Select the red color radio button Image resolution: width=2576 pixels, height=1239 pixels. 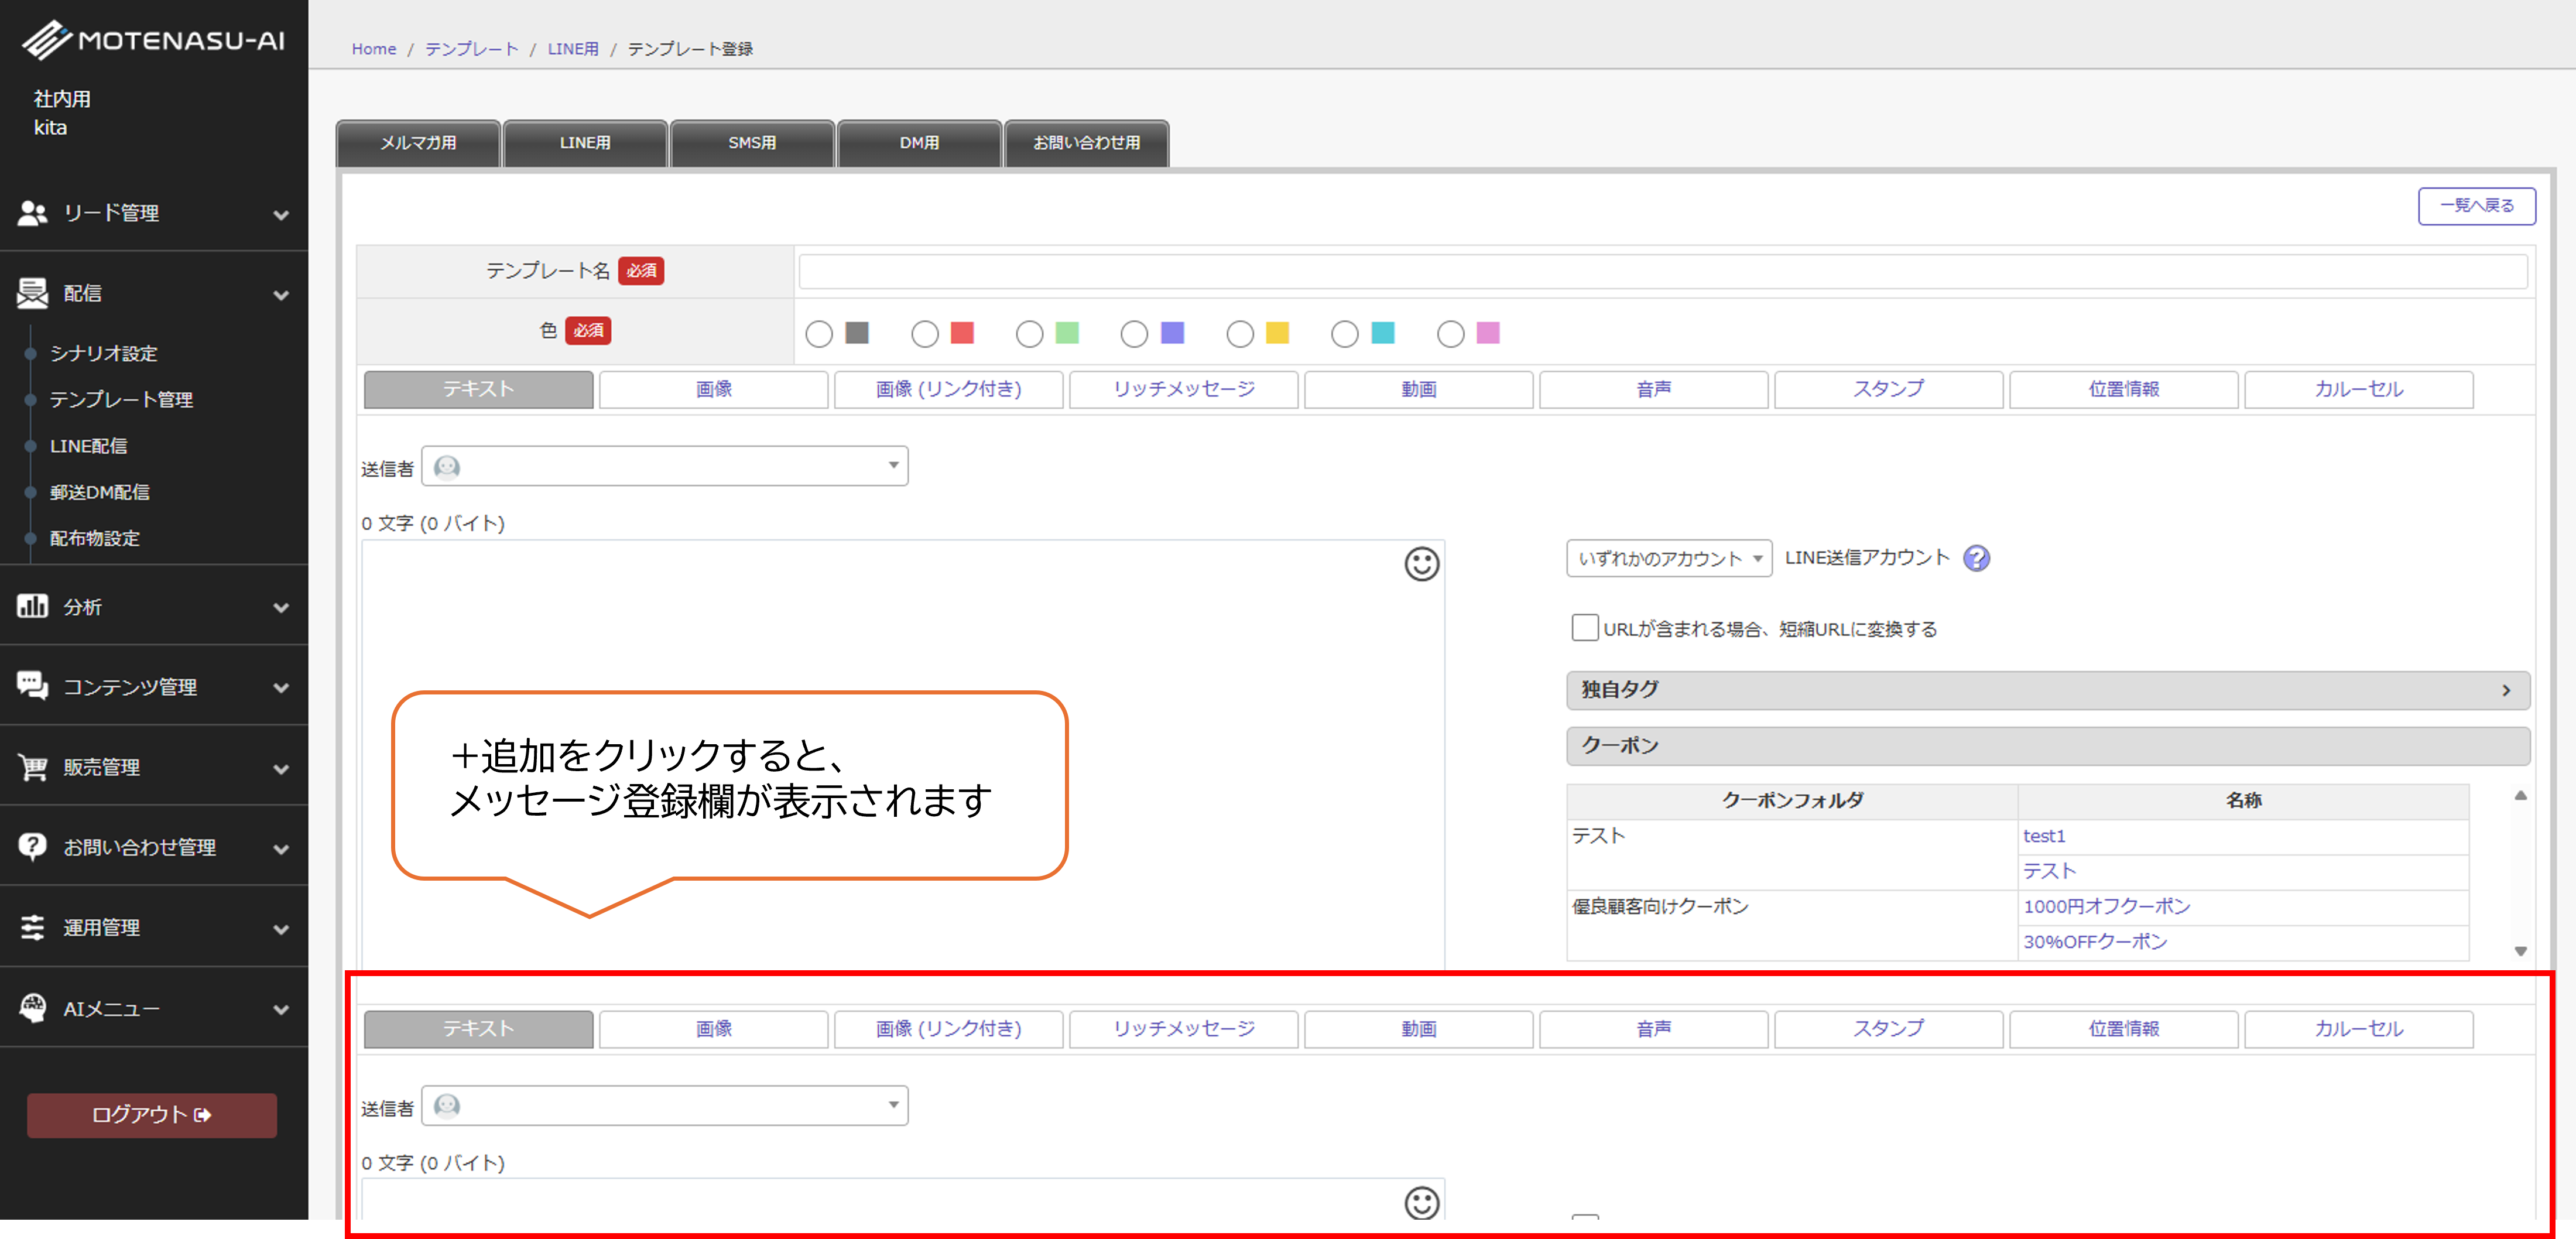pyautogui.click(x=925, y=334)
